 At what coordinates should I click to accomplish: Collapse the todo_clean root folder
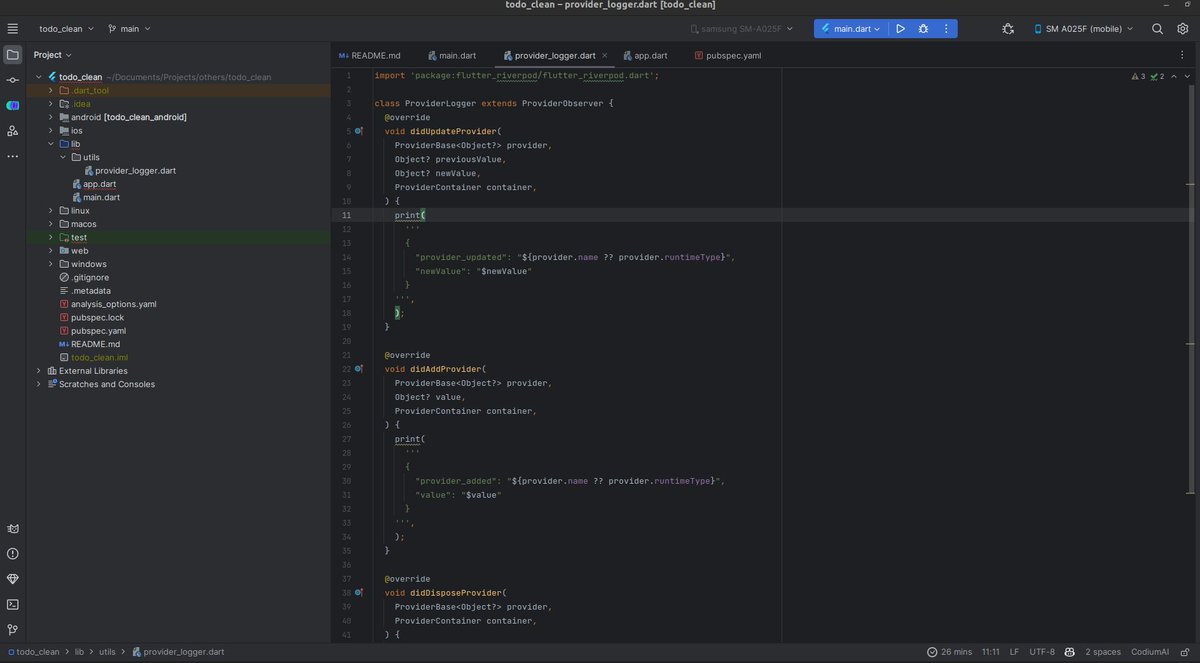coord(38,77)
